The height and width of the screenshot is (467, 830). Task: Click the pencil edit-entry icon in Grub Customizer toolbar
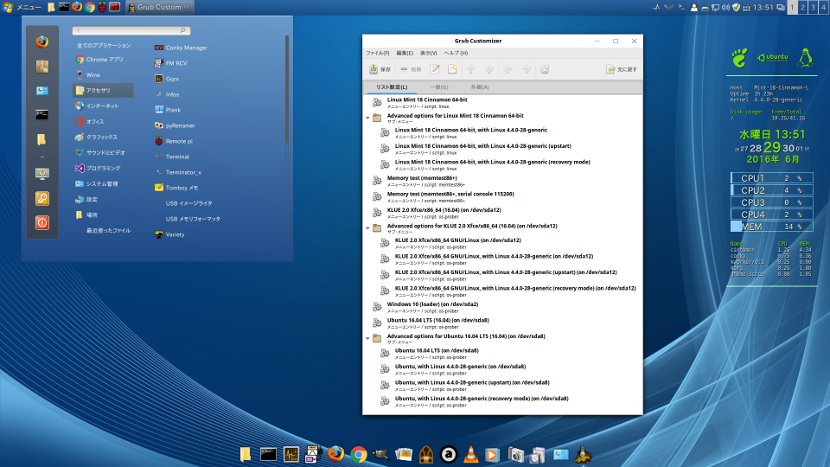pyautogui.click(x=435, y=69)
